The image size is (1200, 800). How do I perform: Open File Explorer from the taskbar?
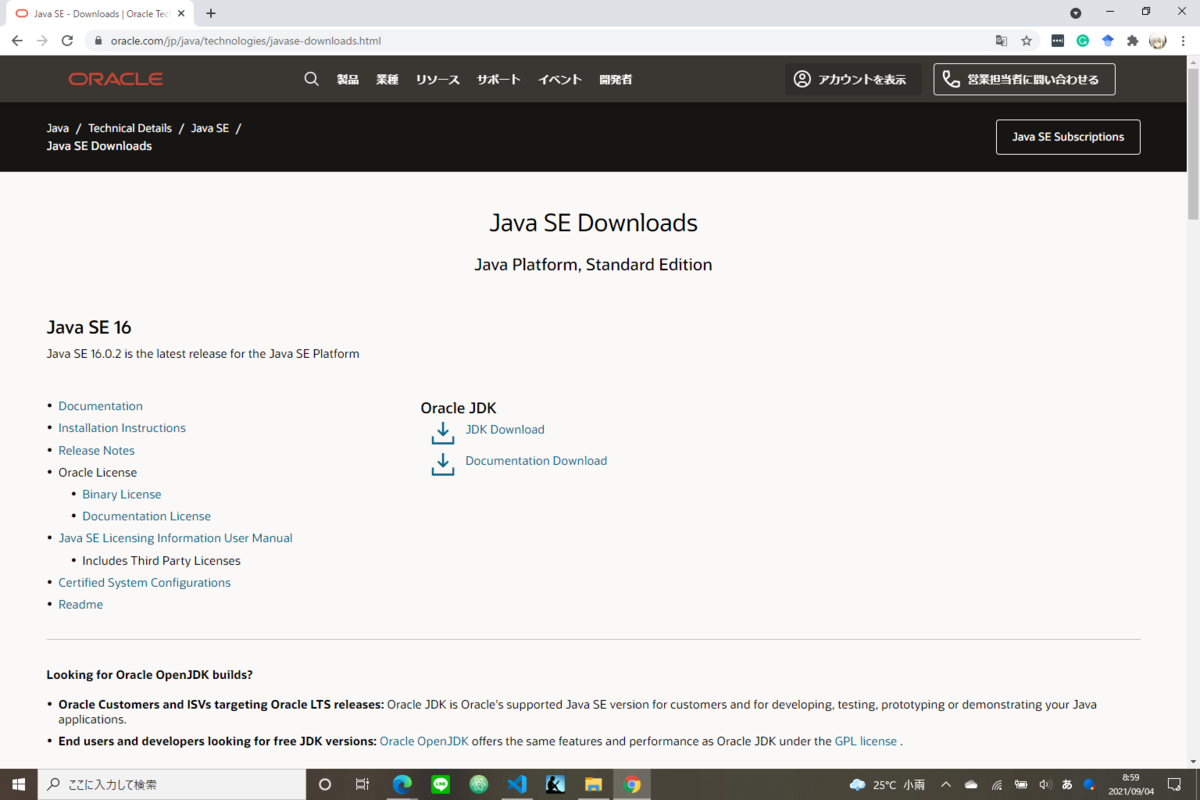[x=593, y=785]
